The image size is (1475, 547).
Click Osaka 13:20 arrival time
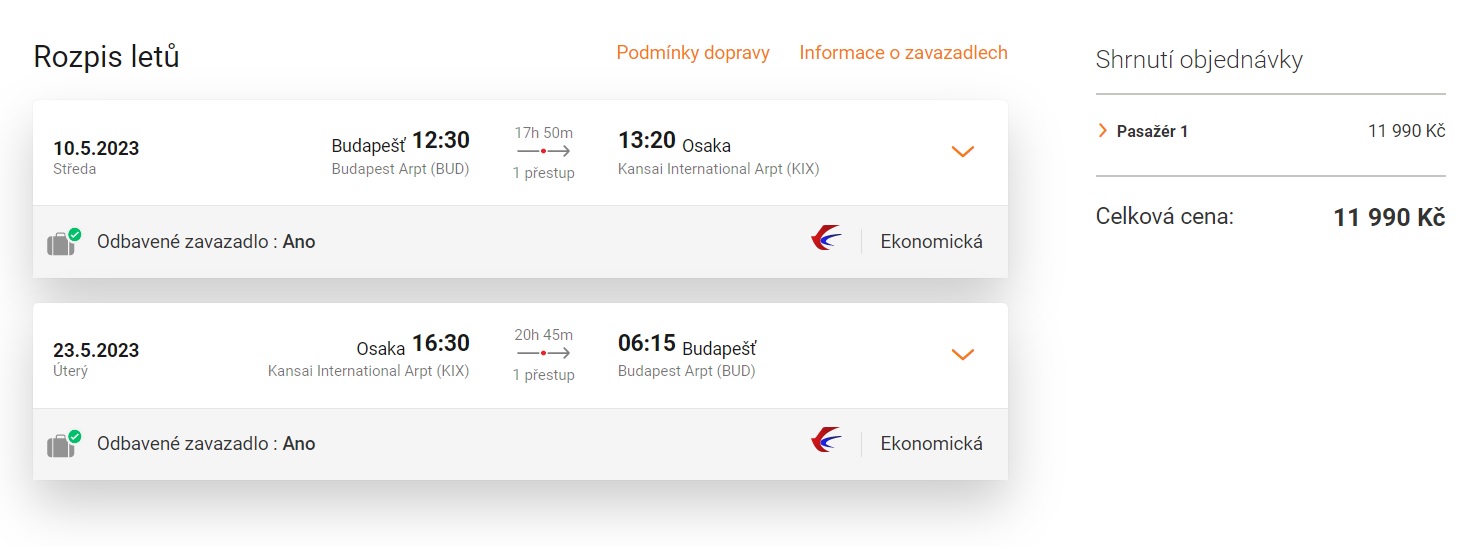point(647,141)
